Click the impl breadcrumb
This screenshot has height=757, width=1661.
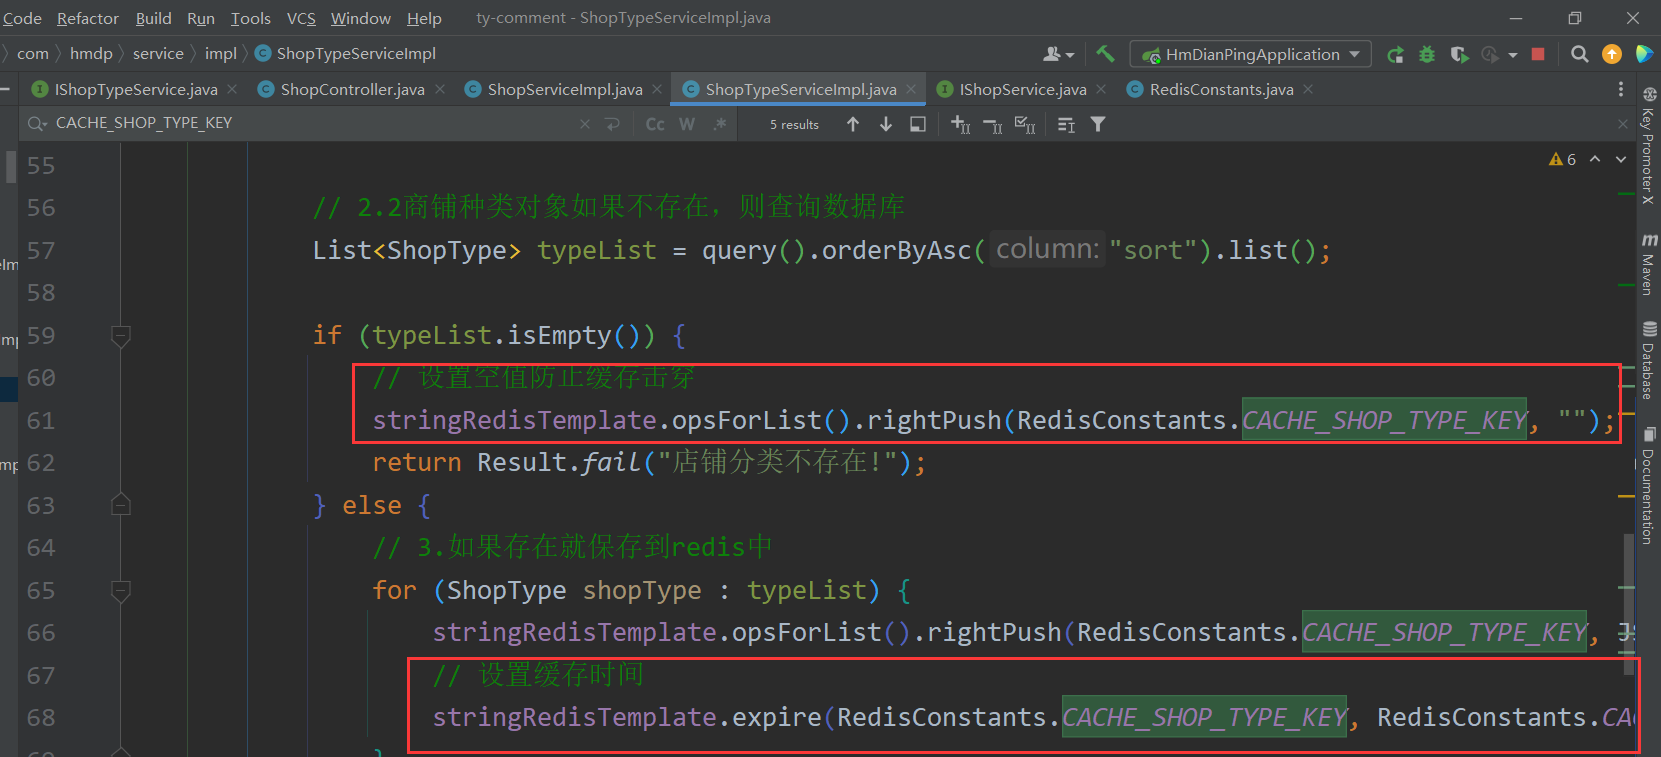tap(221, 54)
